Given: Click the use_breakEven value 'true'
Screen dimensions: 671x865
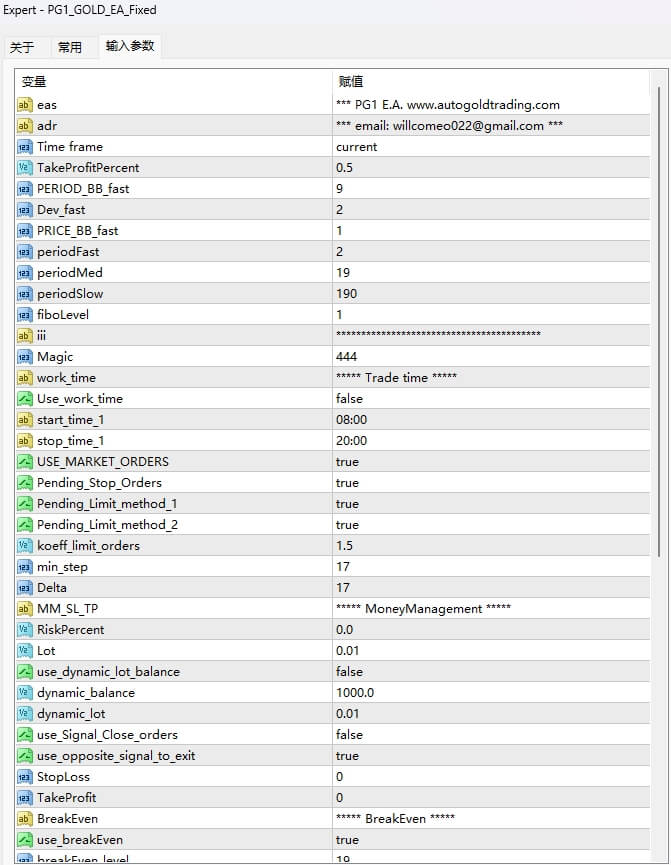Looking at the screenshot, I should [x=347, y=840].
